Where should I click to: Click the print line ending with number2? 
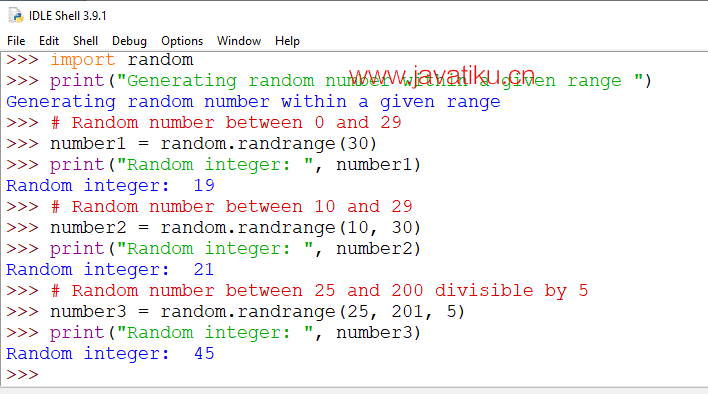[x=213, y=249]
